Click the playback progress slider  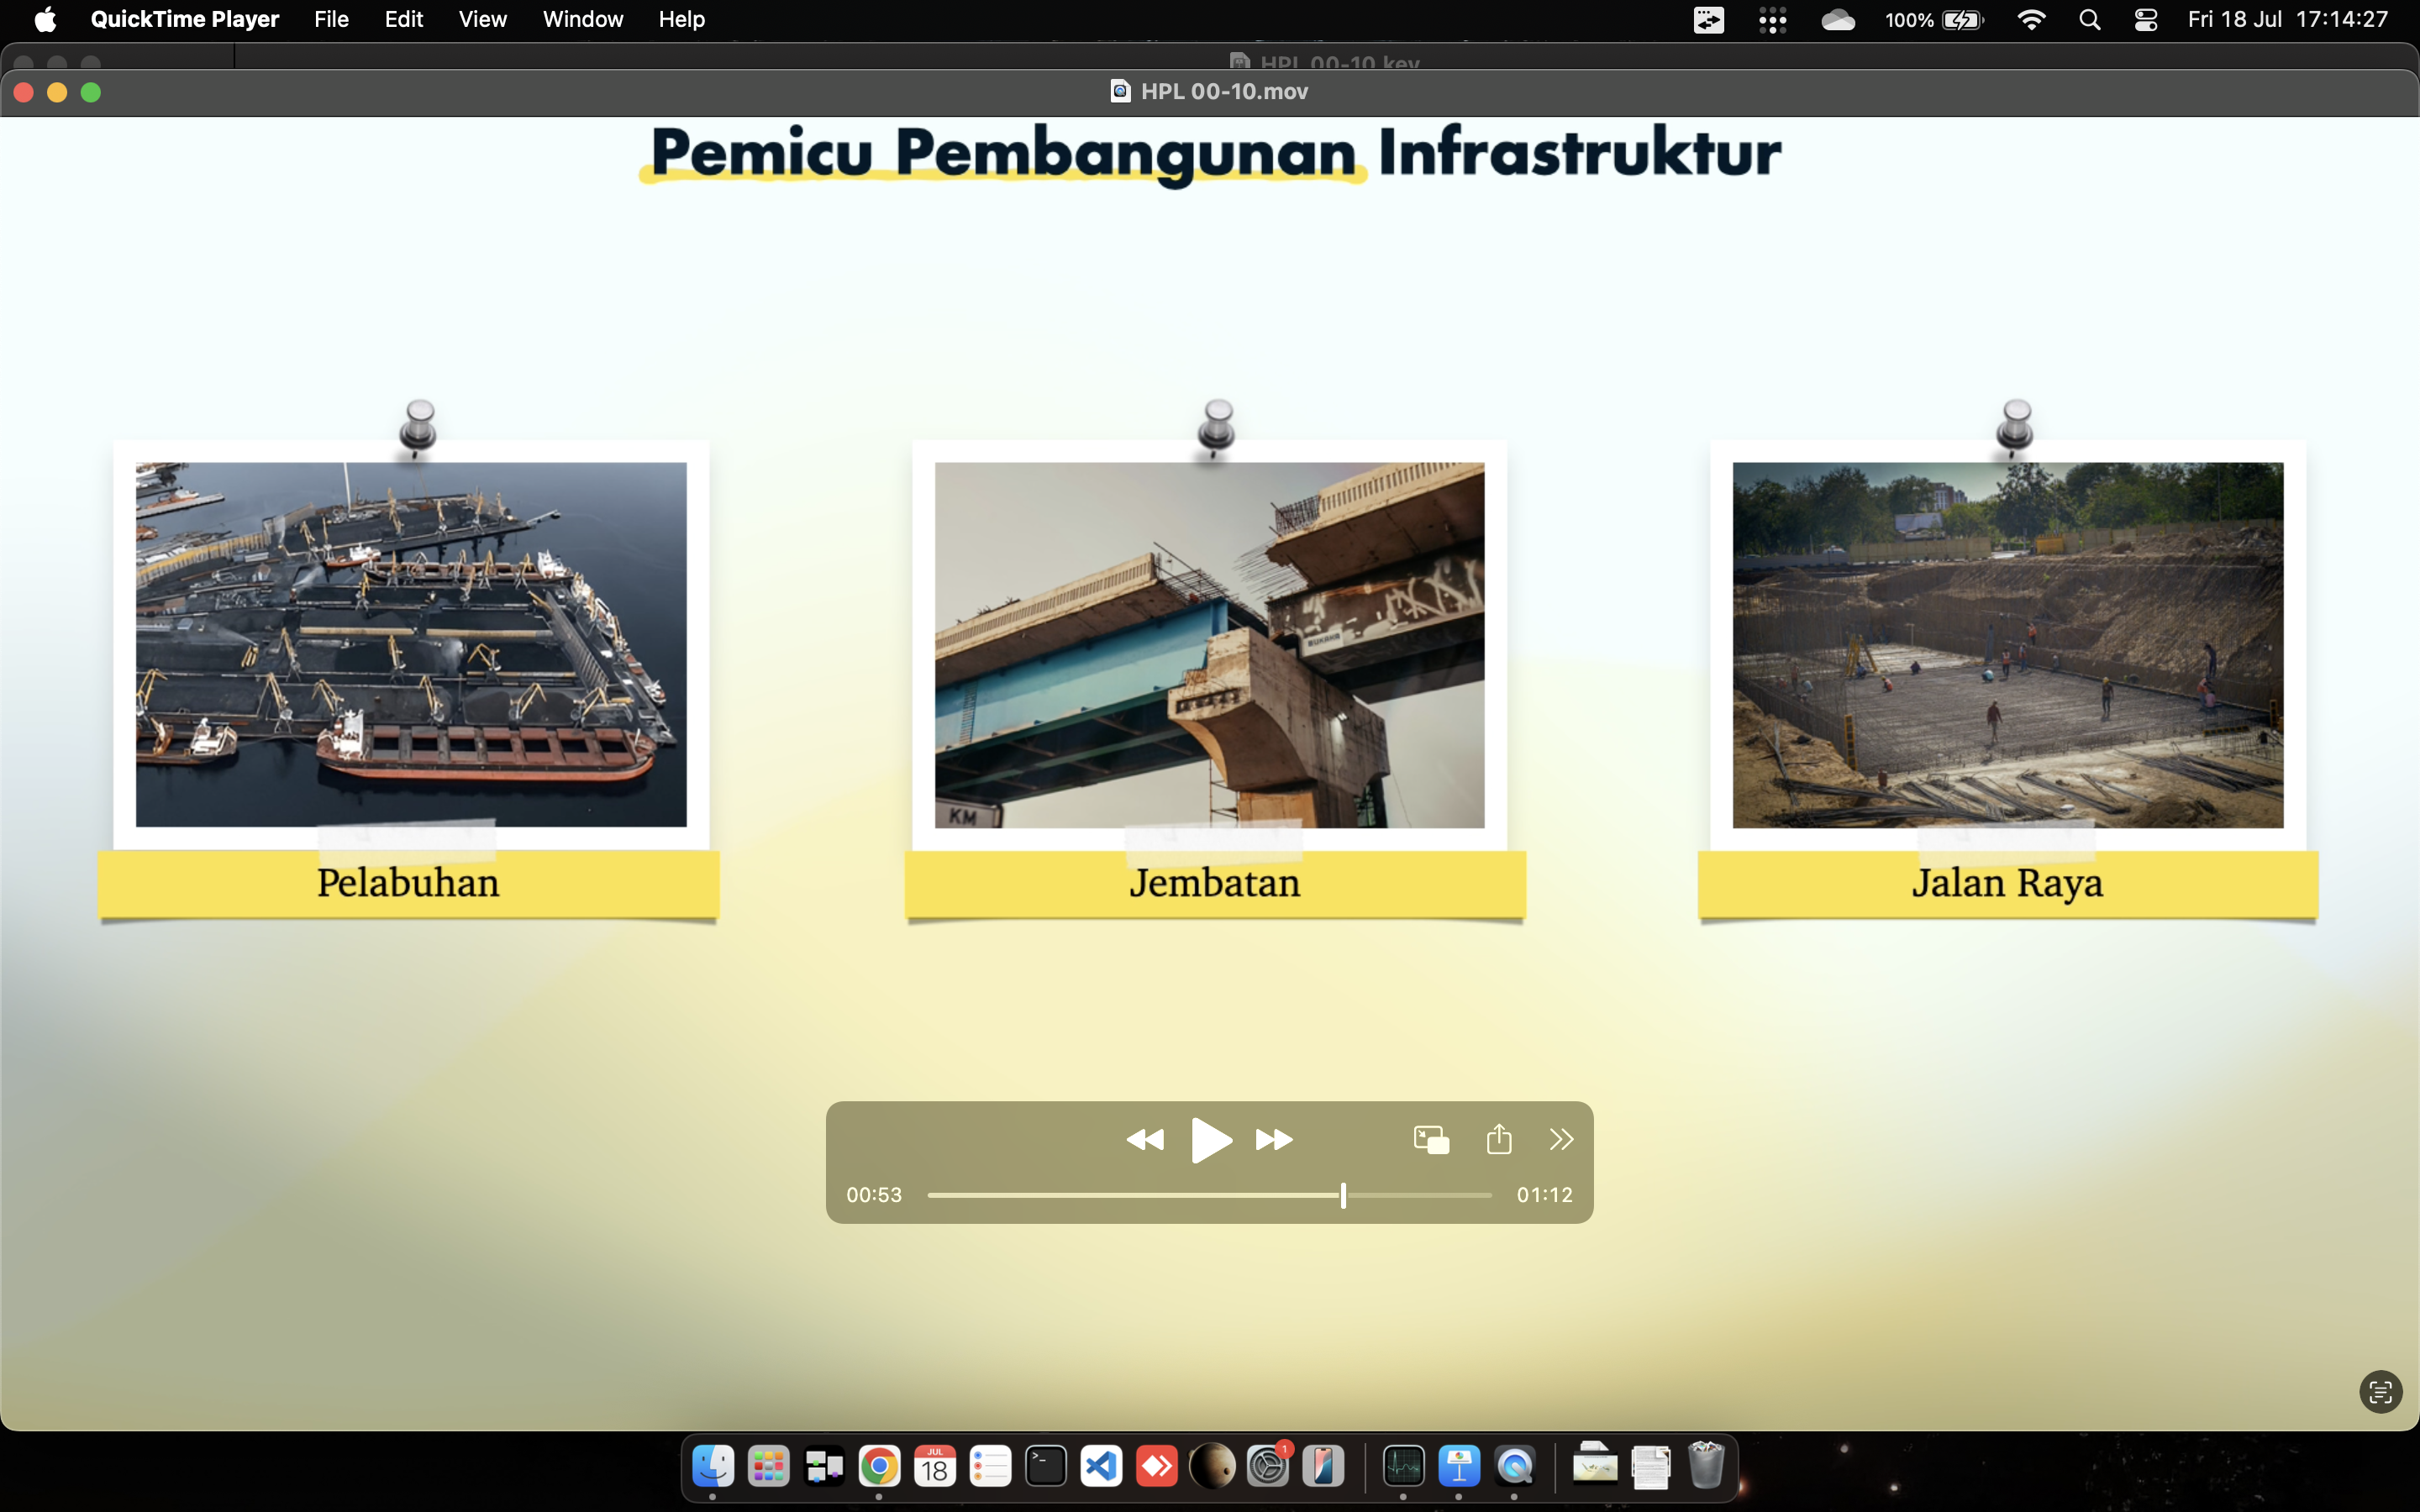[1209, 1195]
